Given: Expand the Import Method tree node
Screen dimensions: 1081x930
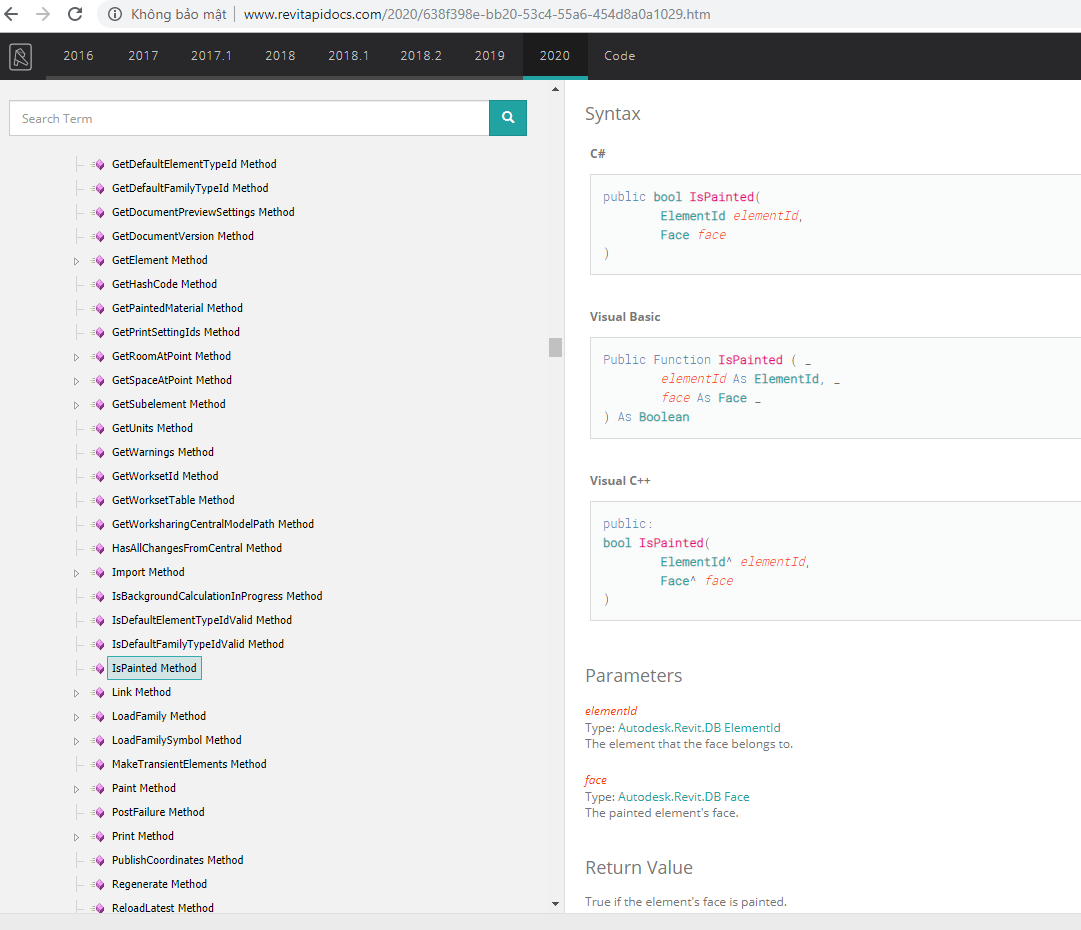Looking at the screenshot, I should coord(77,572).
